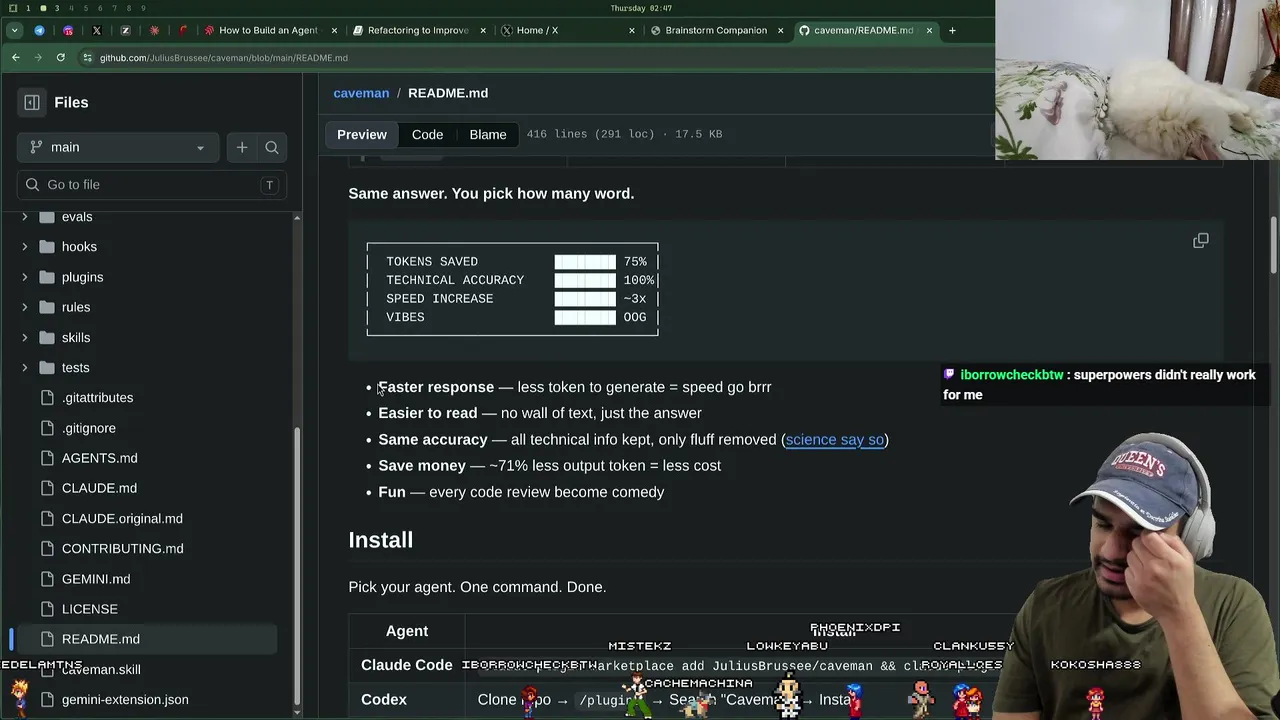Click the evals folder icon
Viewport: 1280px width, 720px height.
47,217
